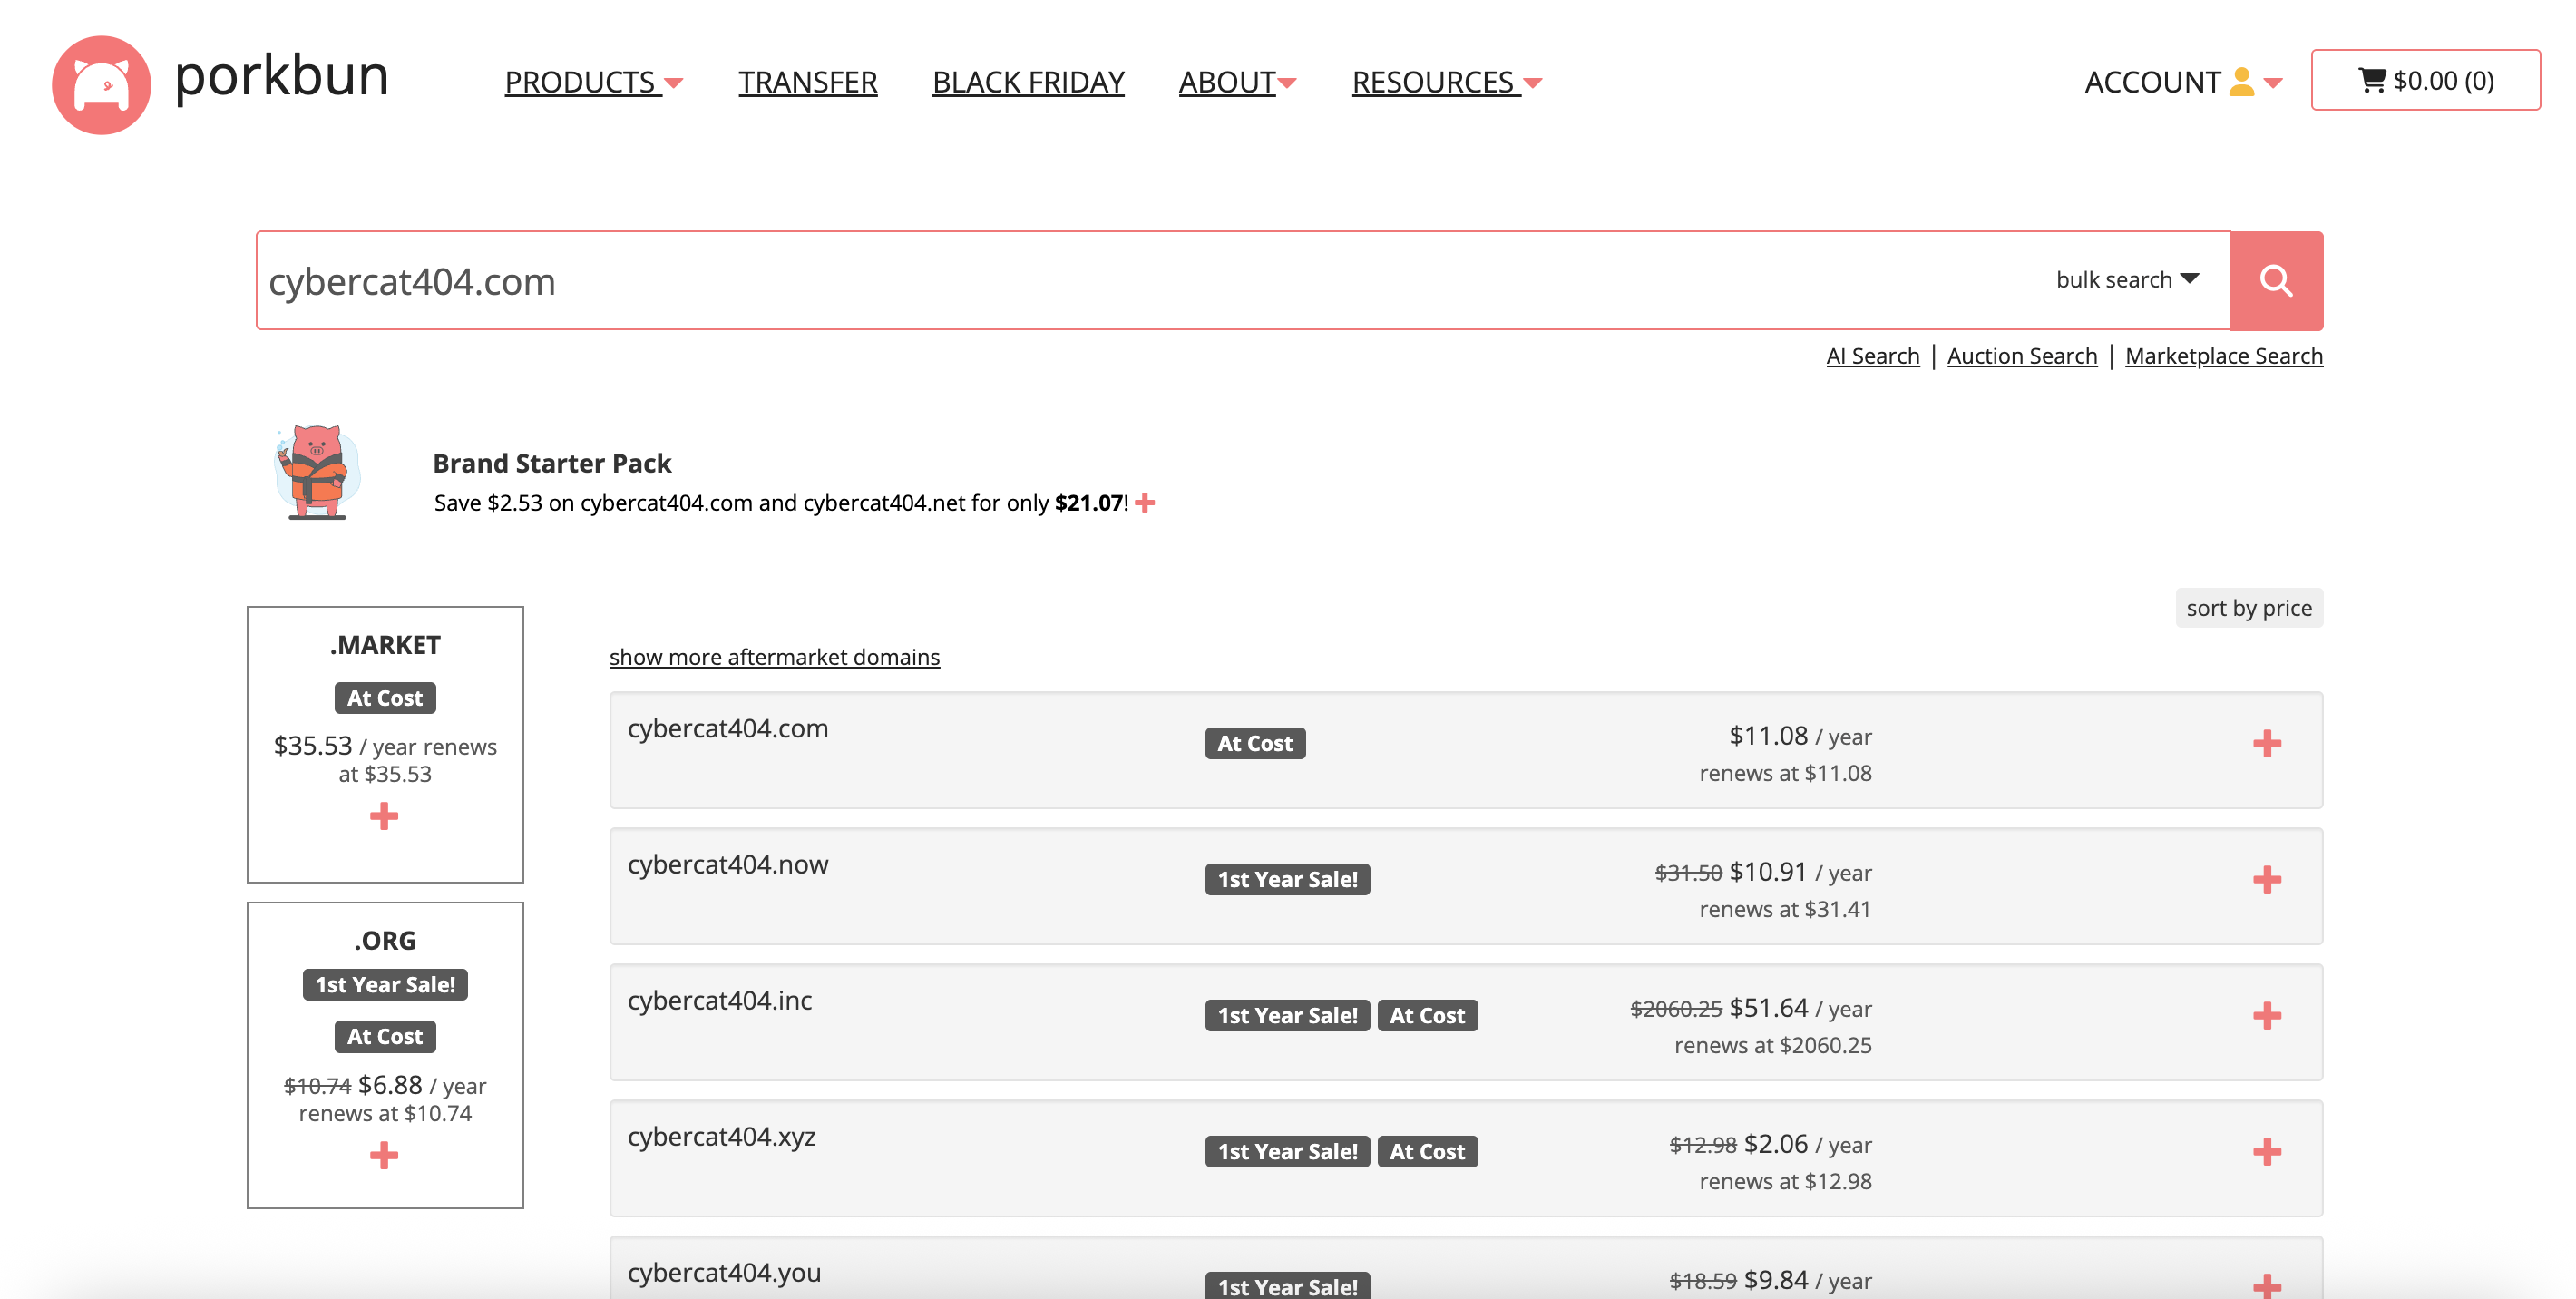Click the porkbun wordmark text
This screenshot has width=2576, height=1299.
281,76
